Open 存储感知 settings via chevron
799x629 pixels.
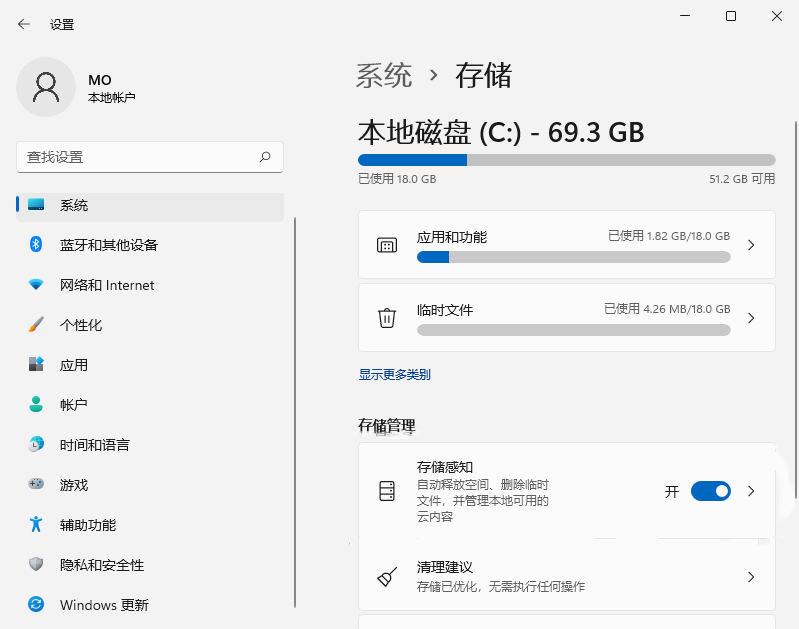tap(751, 491)
